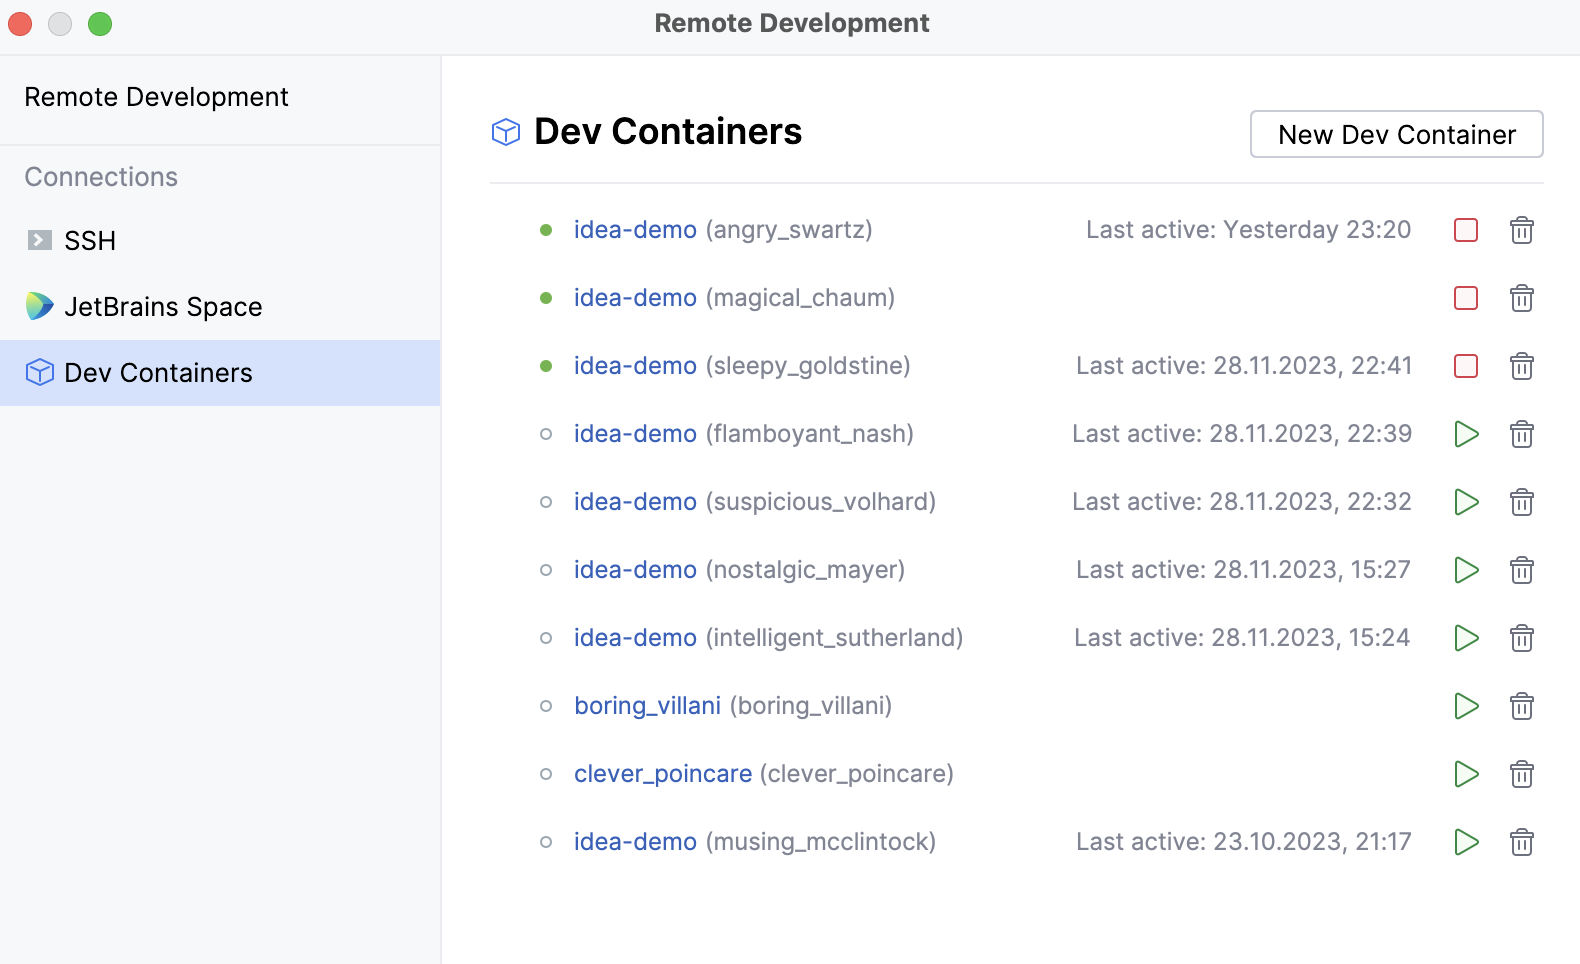1580x964 pixels.
Task: Delete the intelligent_sutherland container
Action: tap(1522, 638)
